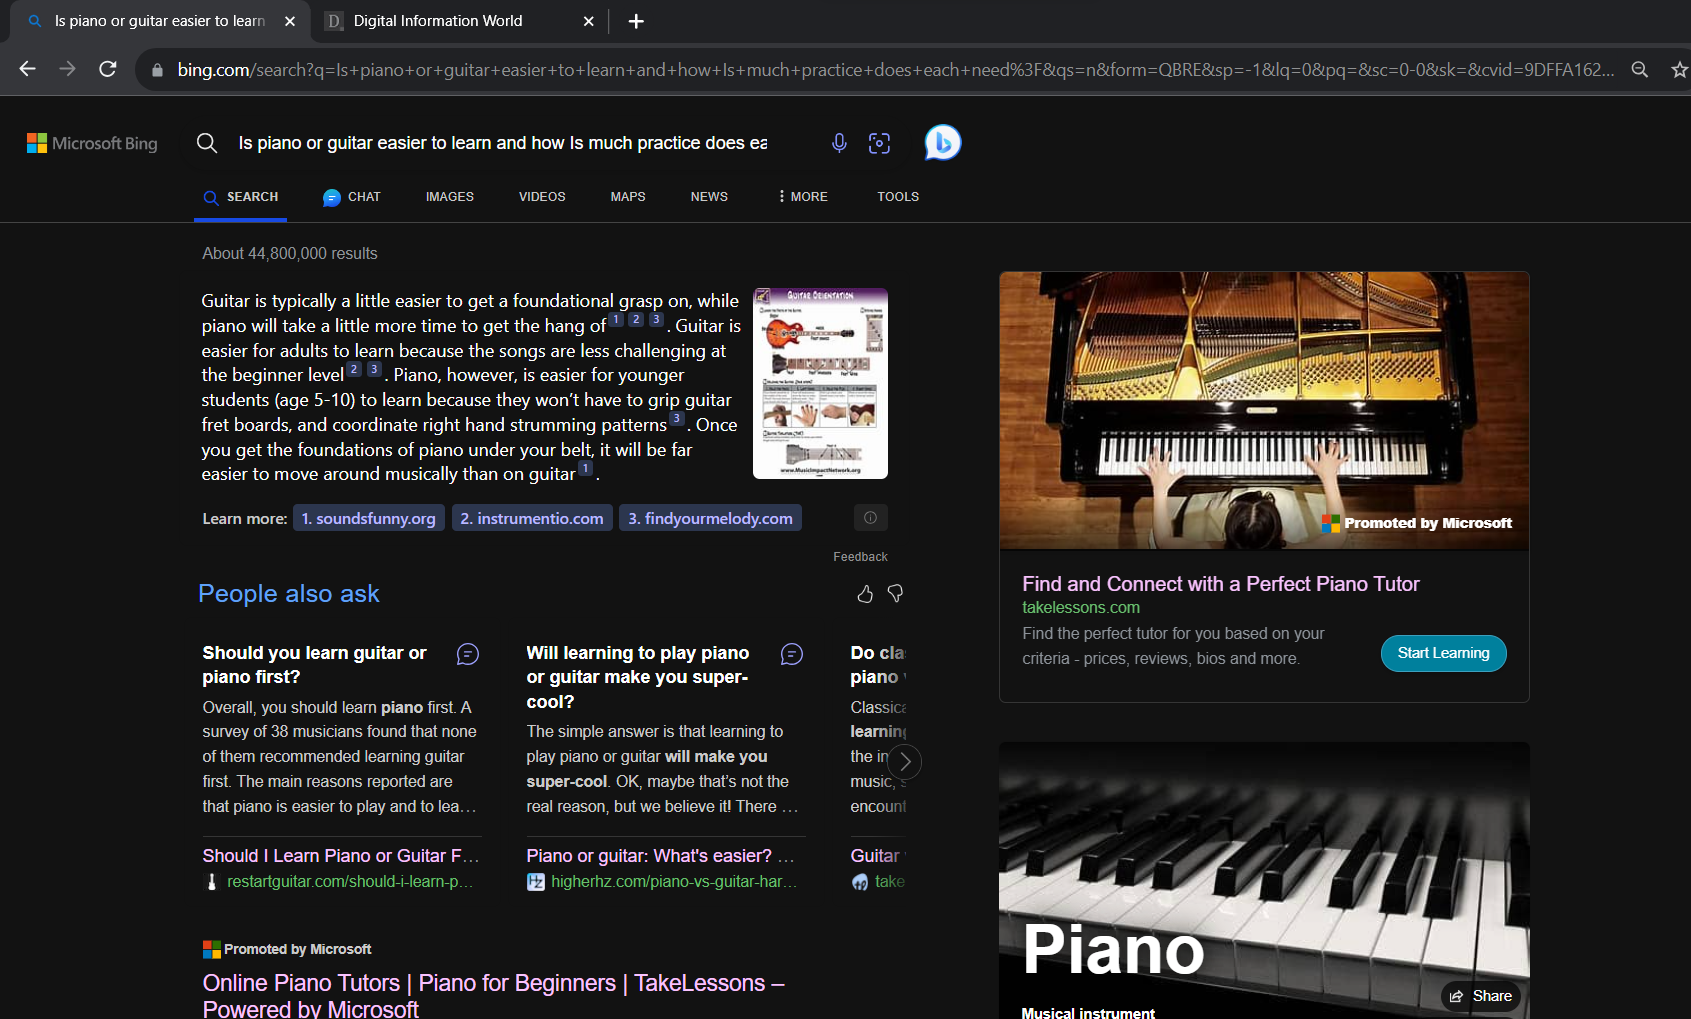Click in the Bing search query field
This screenshot has width=1691, height=1019.
point(503,143)
